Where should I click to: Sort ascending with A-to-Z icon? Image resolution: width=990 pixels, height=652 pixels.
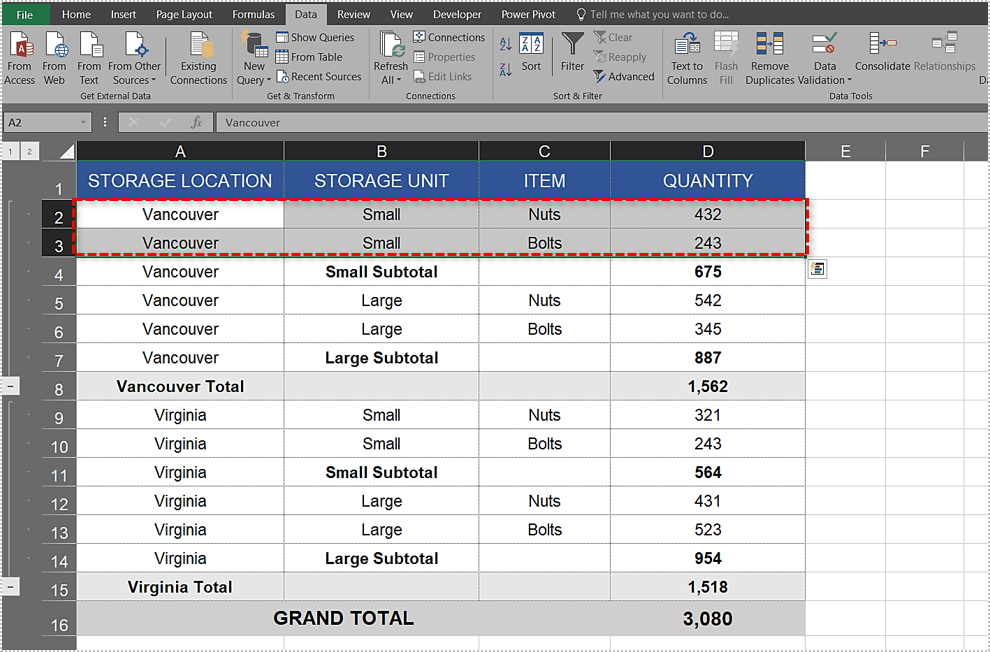(x=505, y=45)
